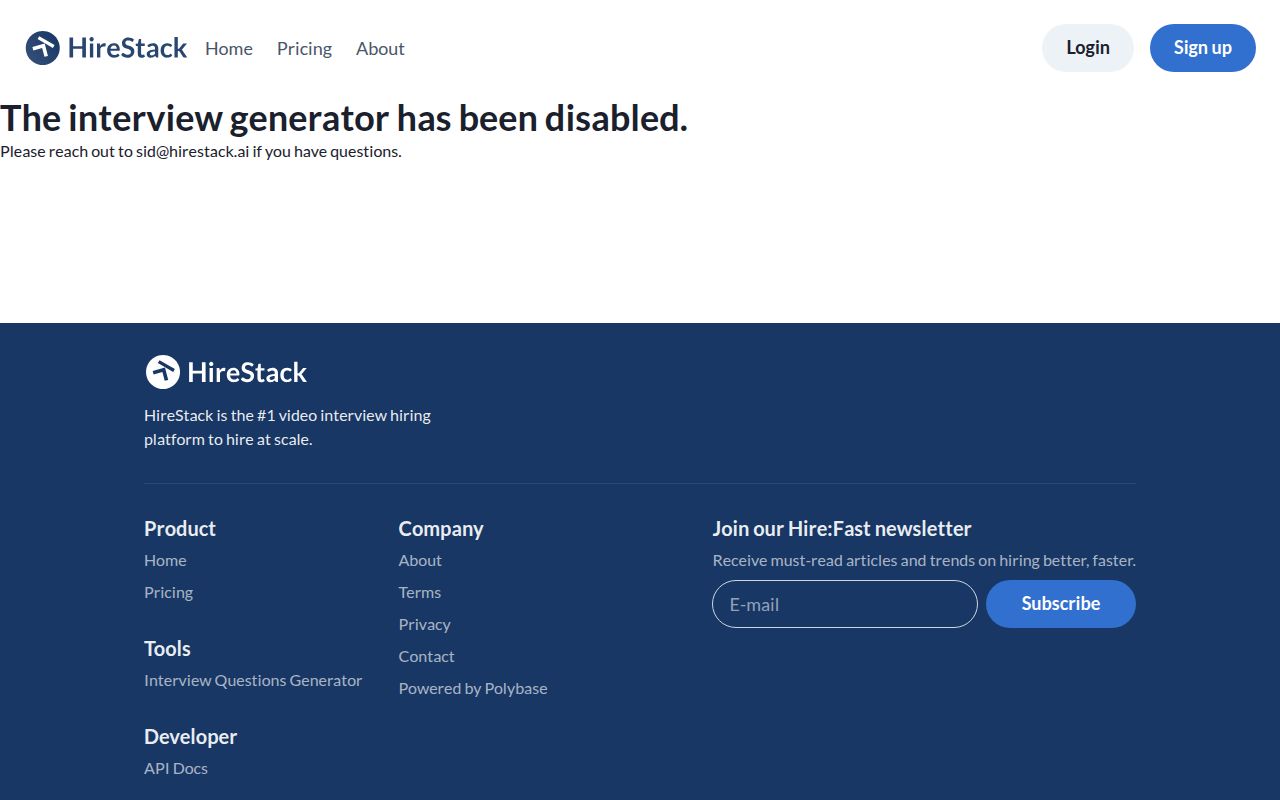Click the 'interview generator has been disabled' heading
The image size is (1280, 800).
(344, 118)
